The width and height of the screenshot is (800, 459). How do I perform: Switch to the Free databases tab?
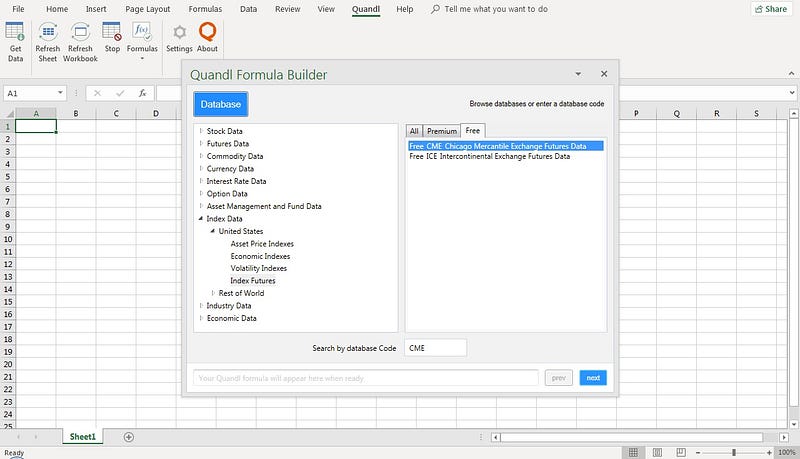473,131
